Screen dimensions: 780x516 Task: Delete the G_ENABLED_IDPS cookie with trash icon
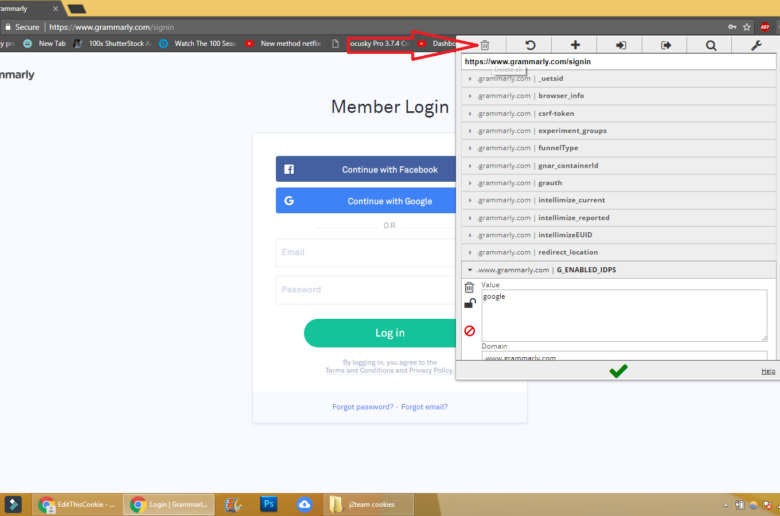pyautogui.click(x=469, y=287)
